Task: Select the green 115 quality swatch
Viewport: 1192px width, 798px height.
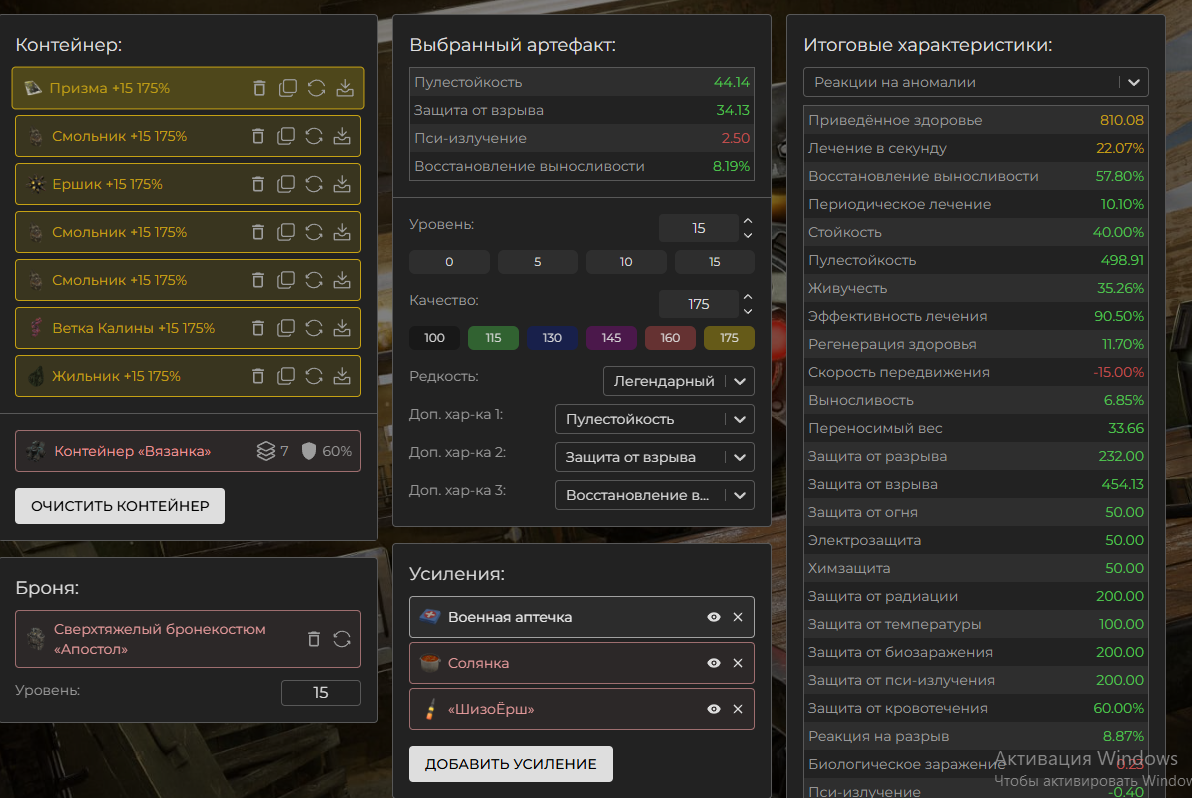Action: (x=493, y=338)
